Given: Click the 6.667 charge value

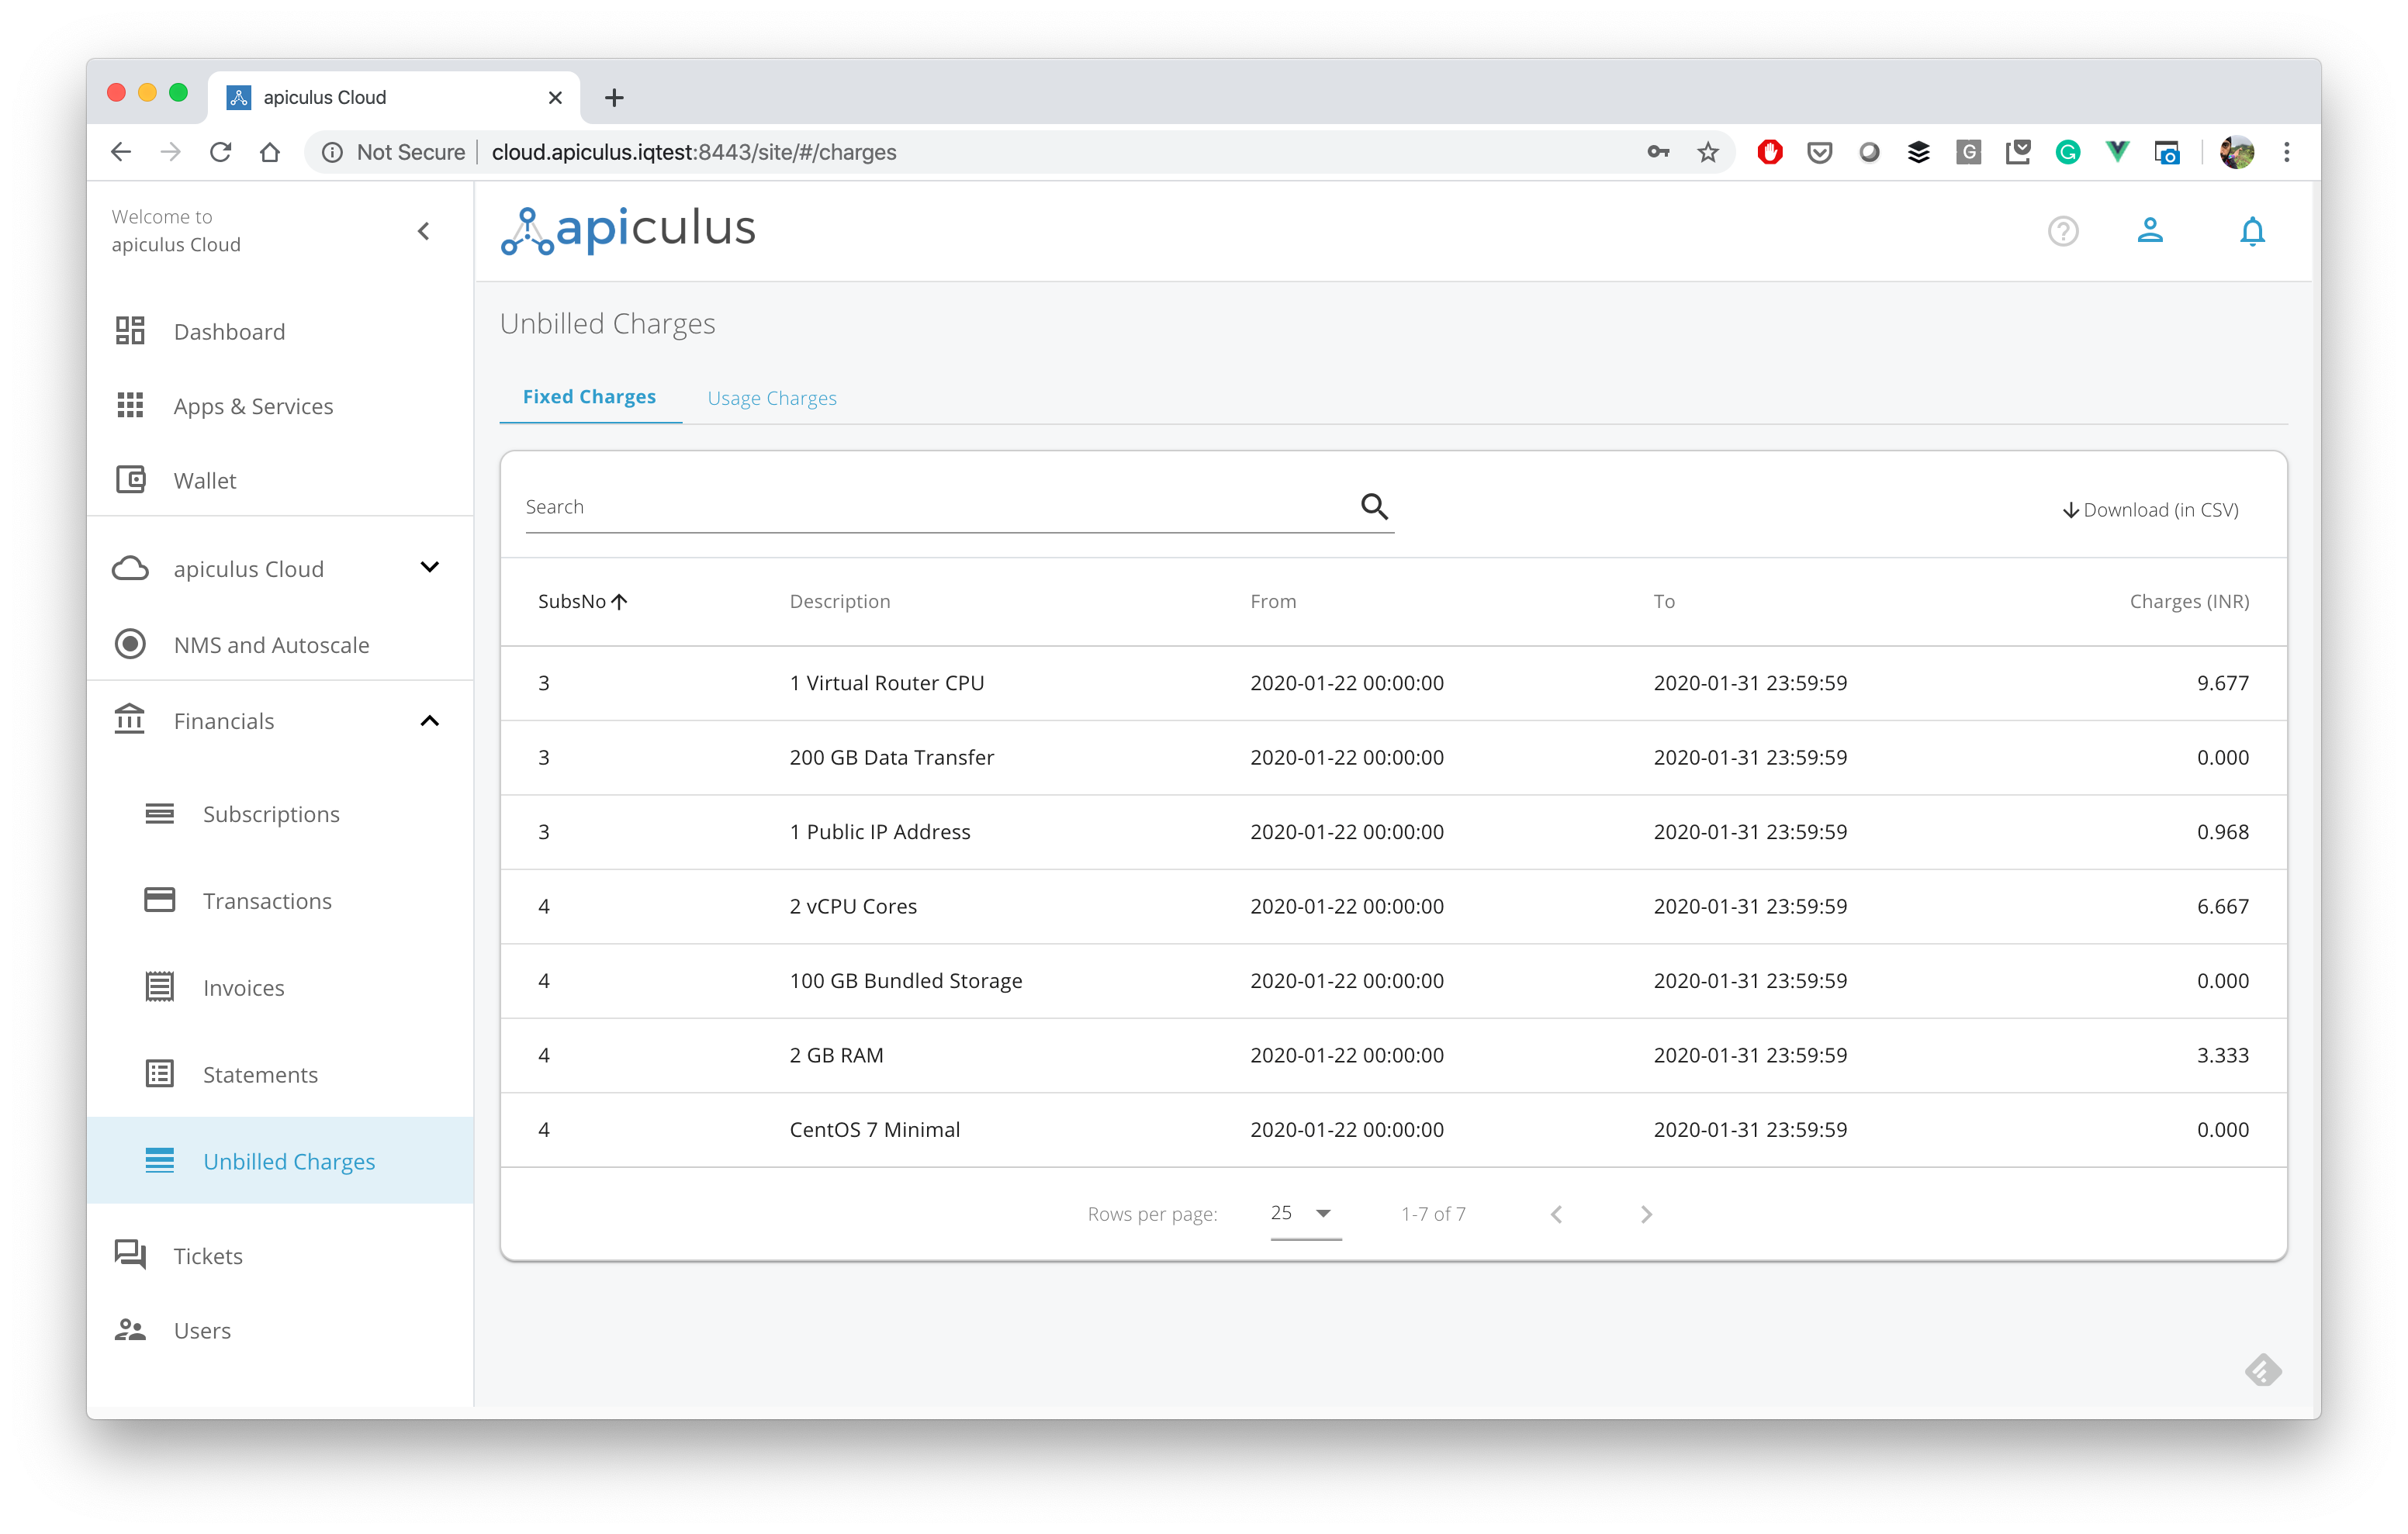Looking at the screenshot, I should tap(2222, 906).
